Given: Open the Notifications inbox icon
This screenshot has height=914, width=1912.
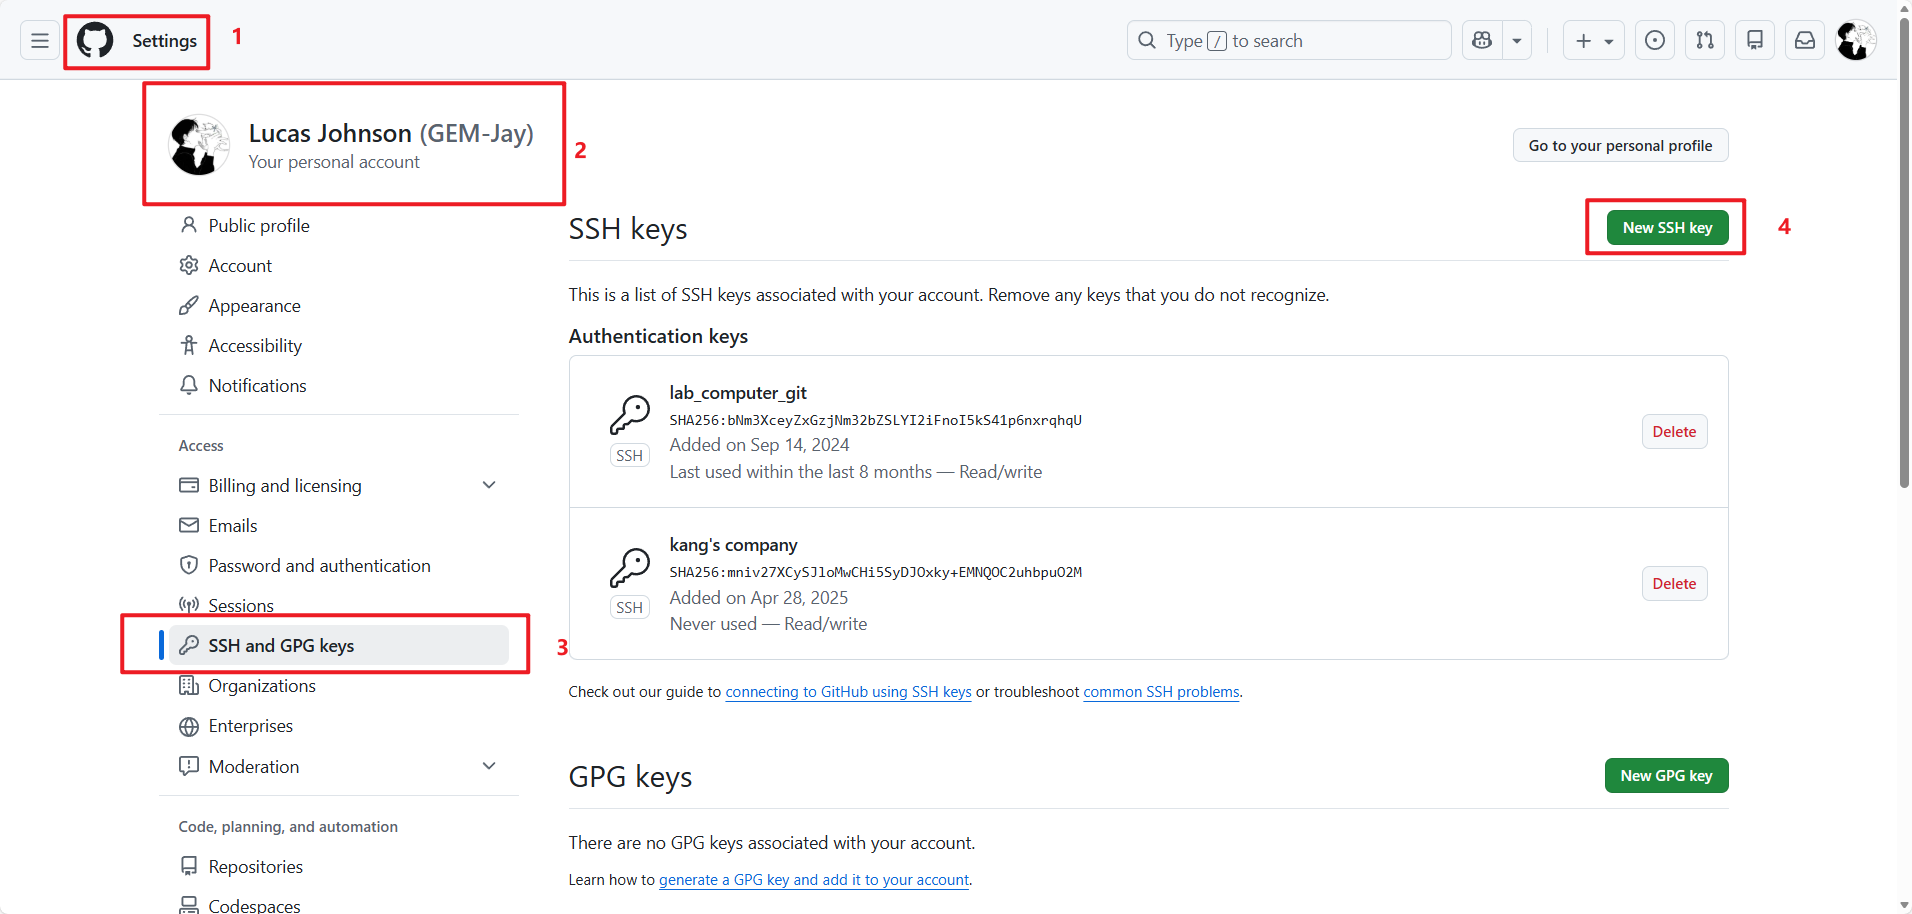Looking at the screenshot, I should [x=1805, y=41].
